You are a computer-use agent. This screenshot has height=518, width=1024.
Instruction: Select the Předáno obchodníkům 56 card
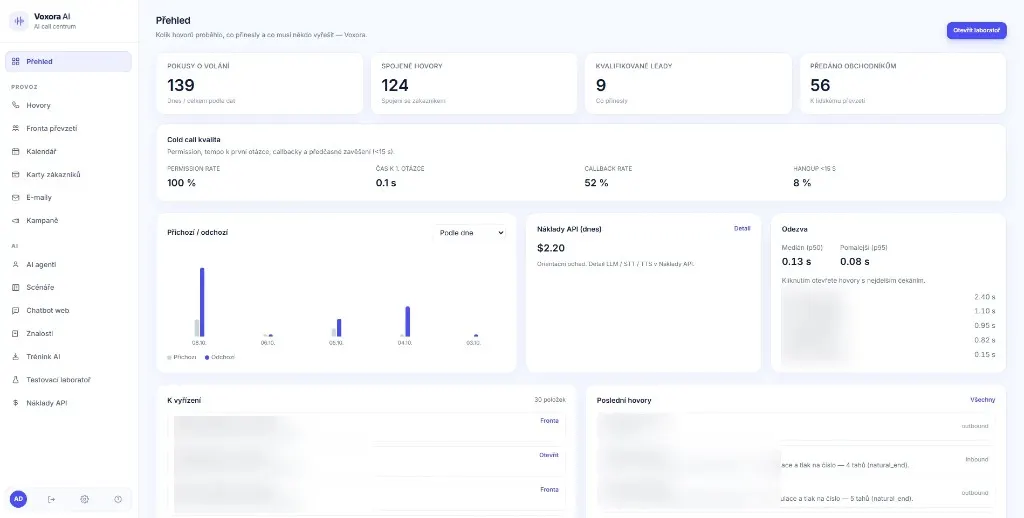click(903, 84)
